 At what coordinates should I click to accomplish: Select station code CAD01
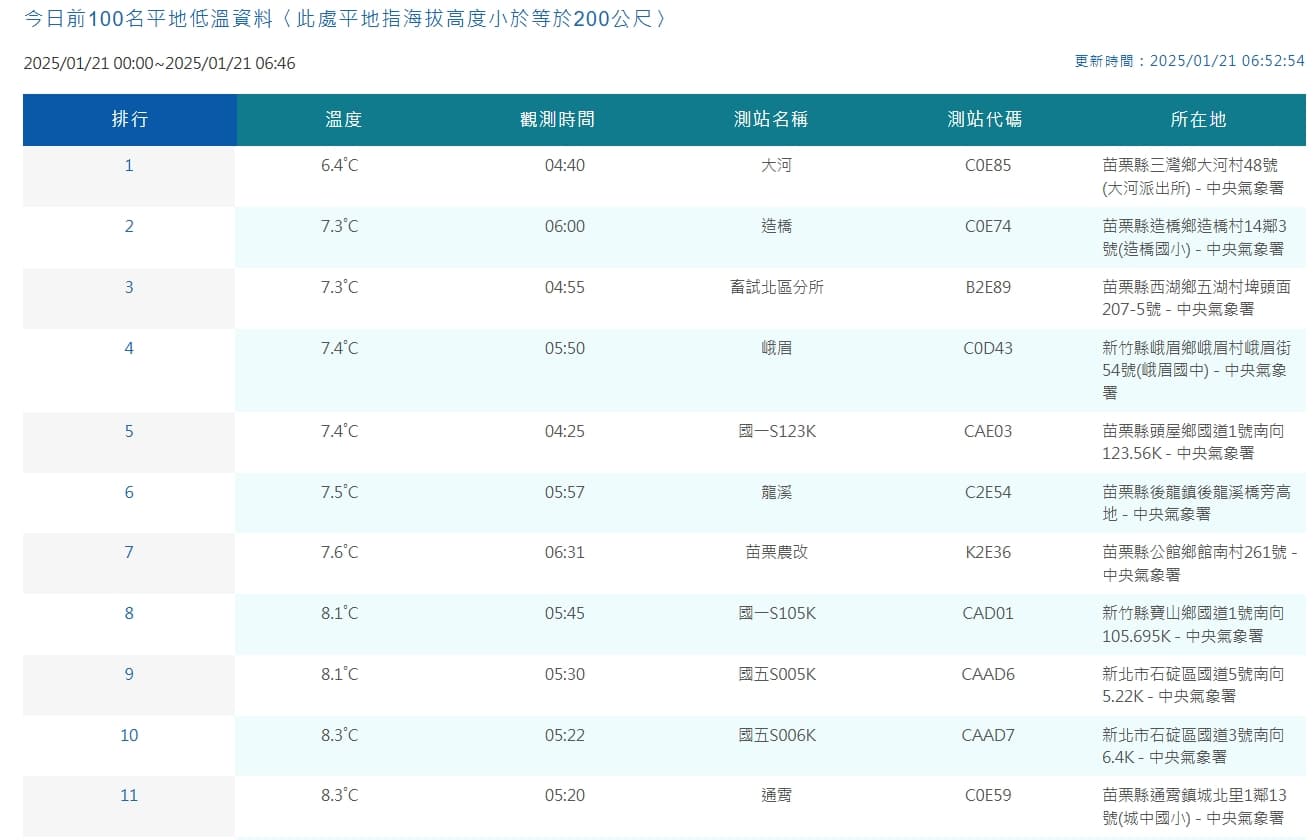pyautogui.click(x=988, y=613)
